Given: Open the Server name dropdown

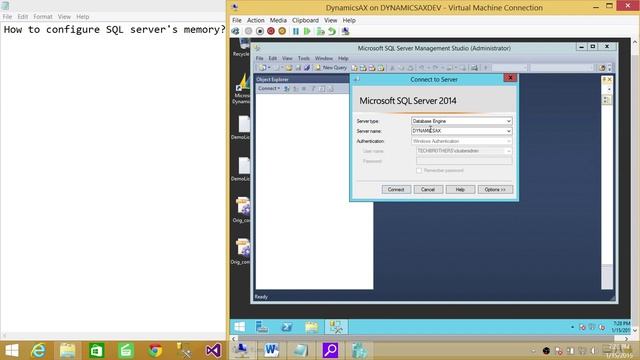Looking at the screenshot, I should click(x=509, y=131).
